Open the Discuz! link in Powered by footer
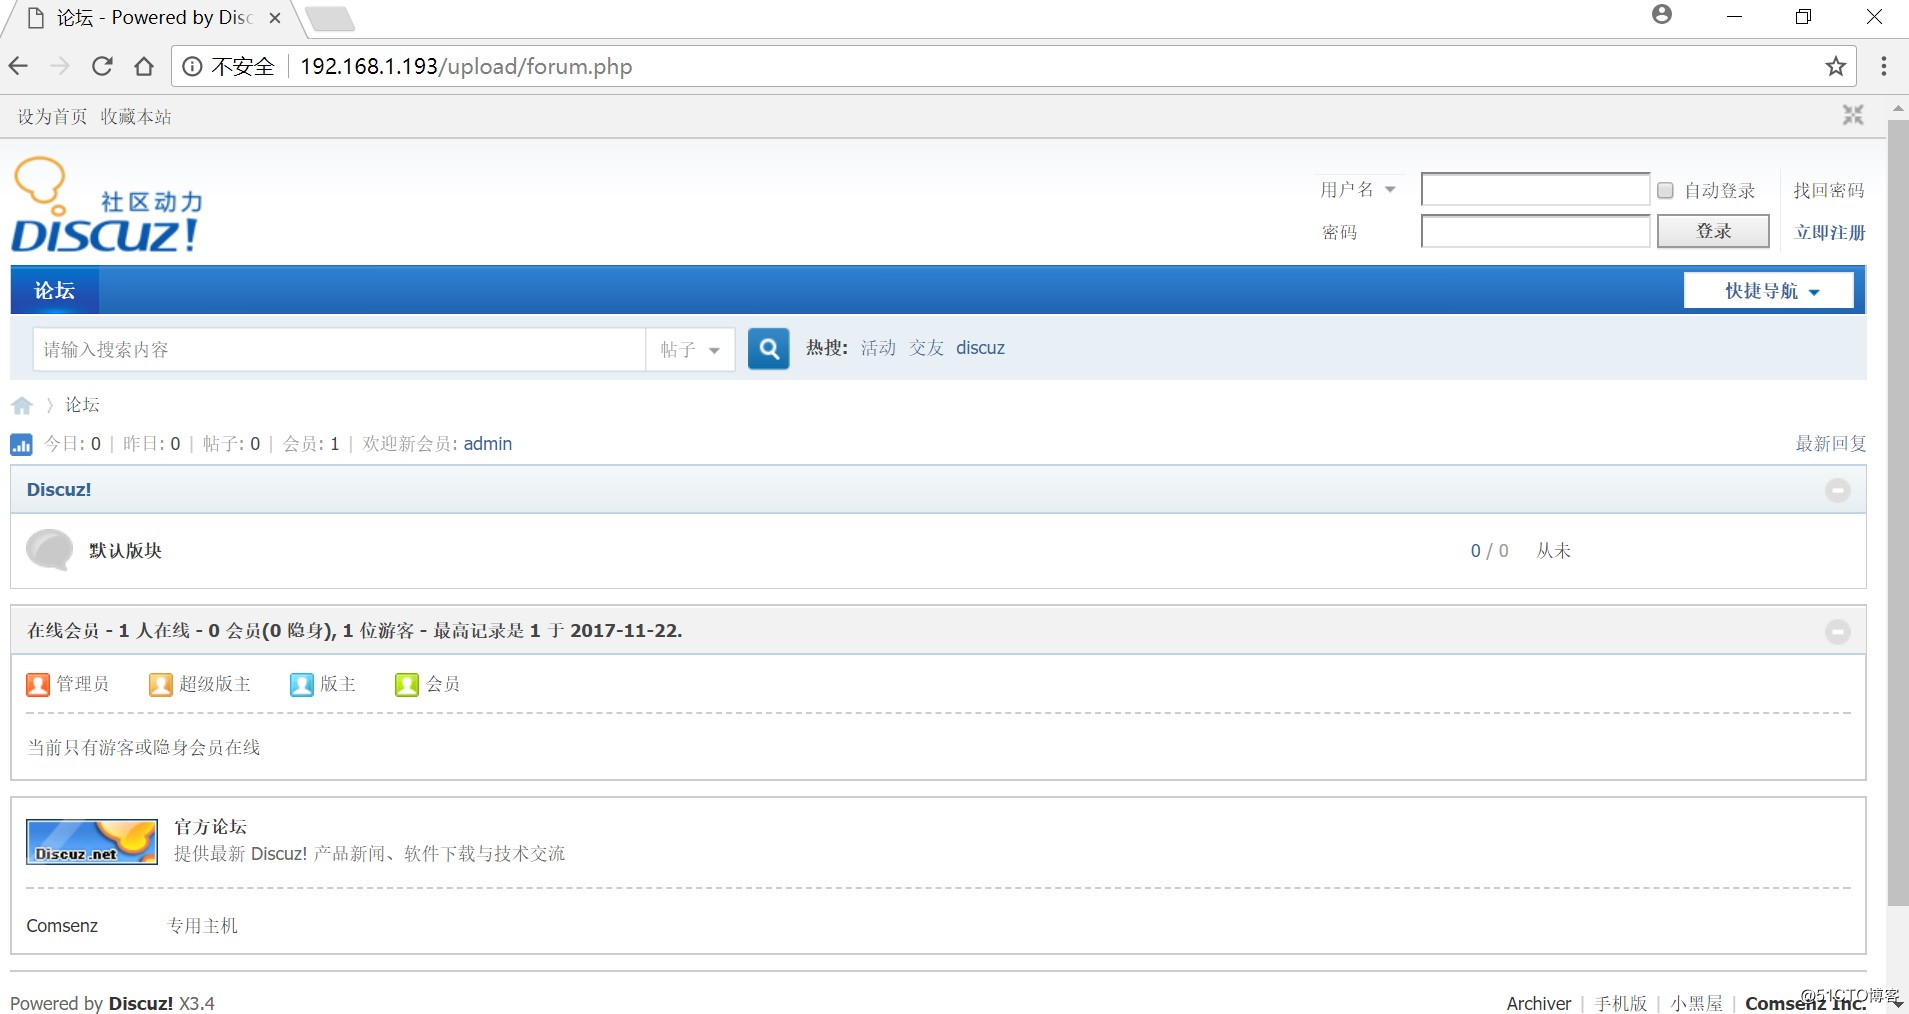This screenshot has height=1014, width=1909. pos(141,1003)
